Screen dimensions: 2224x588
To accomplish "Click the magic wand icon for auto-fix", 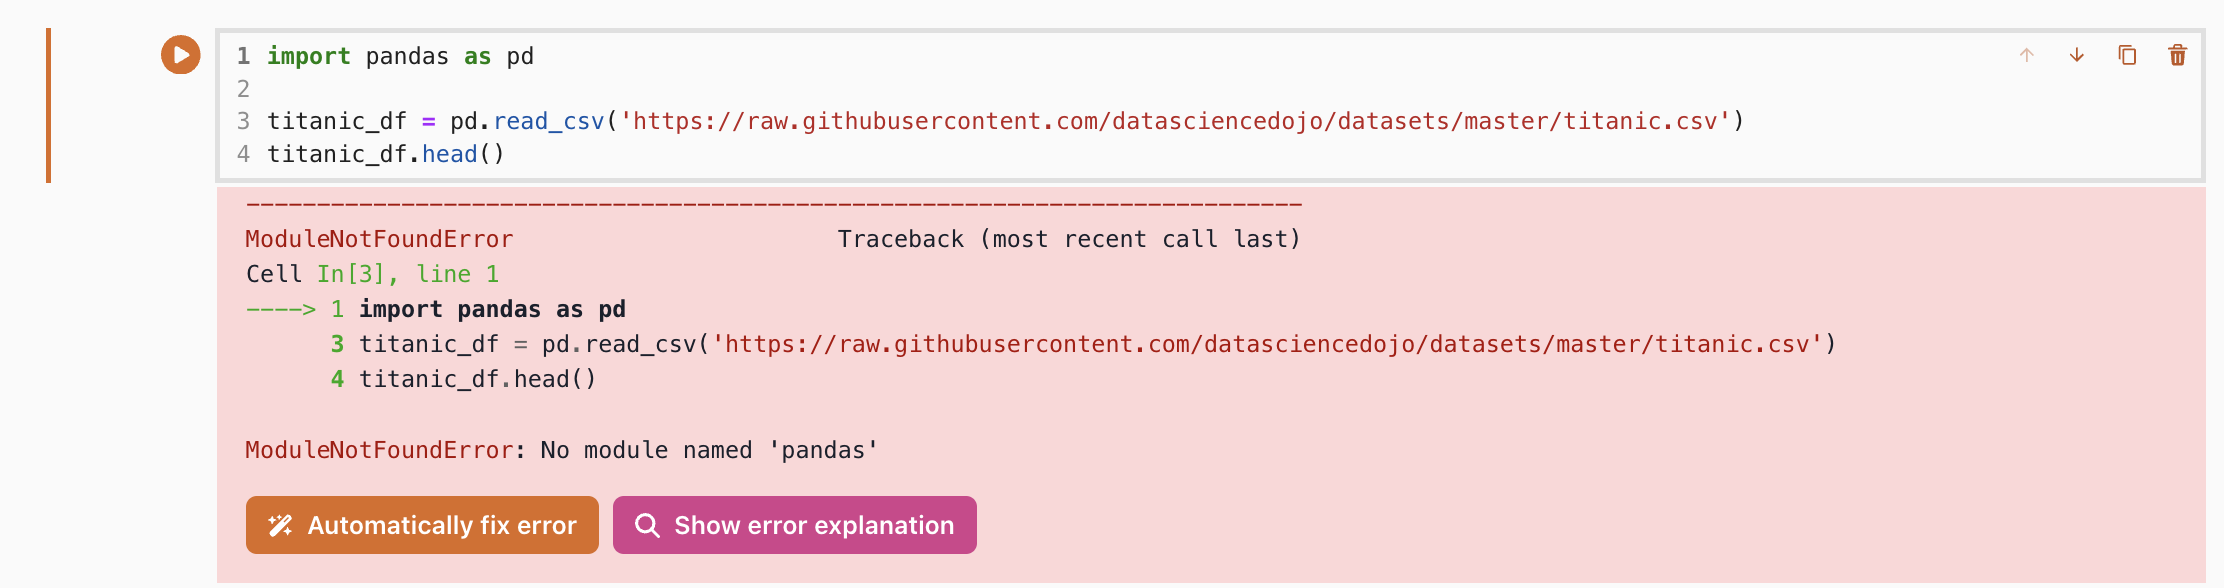I will coord(281,525).
